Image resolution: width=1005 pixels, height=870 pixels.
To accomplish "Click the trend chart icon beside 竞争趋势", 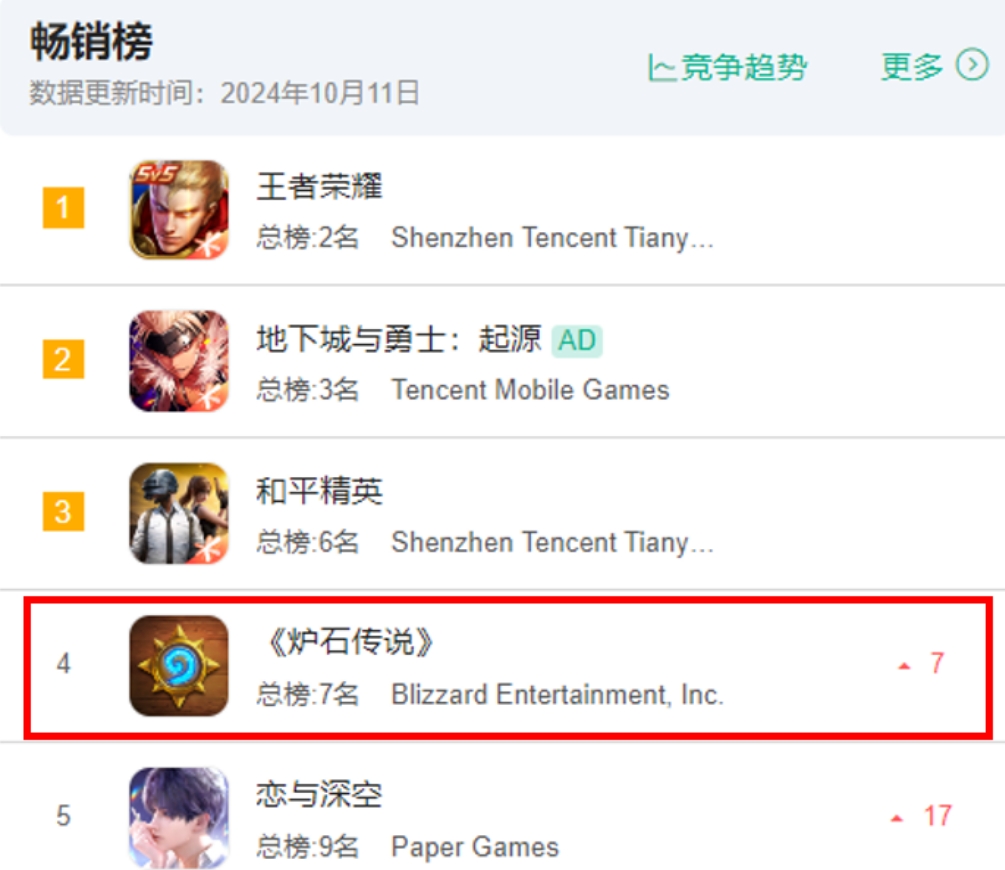I will (661, 67).
